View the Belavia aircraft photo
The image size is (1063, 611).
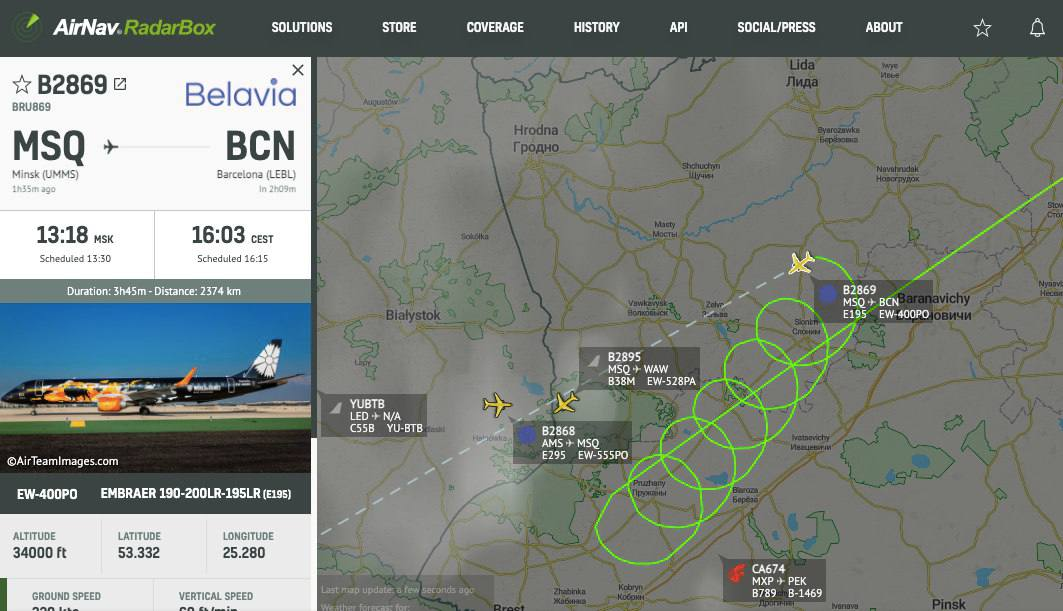(x=155, y=387)
